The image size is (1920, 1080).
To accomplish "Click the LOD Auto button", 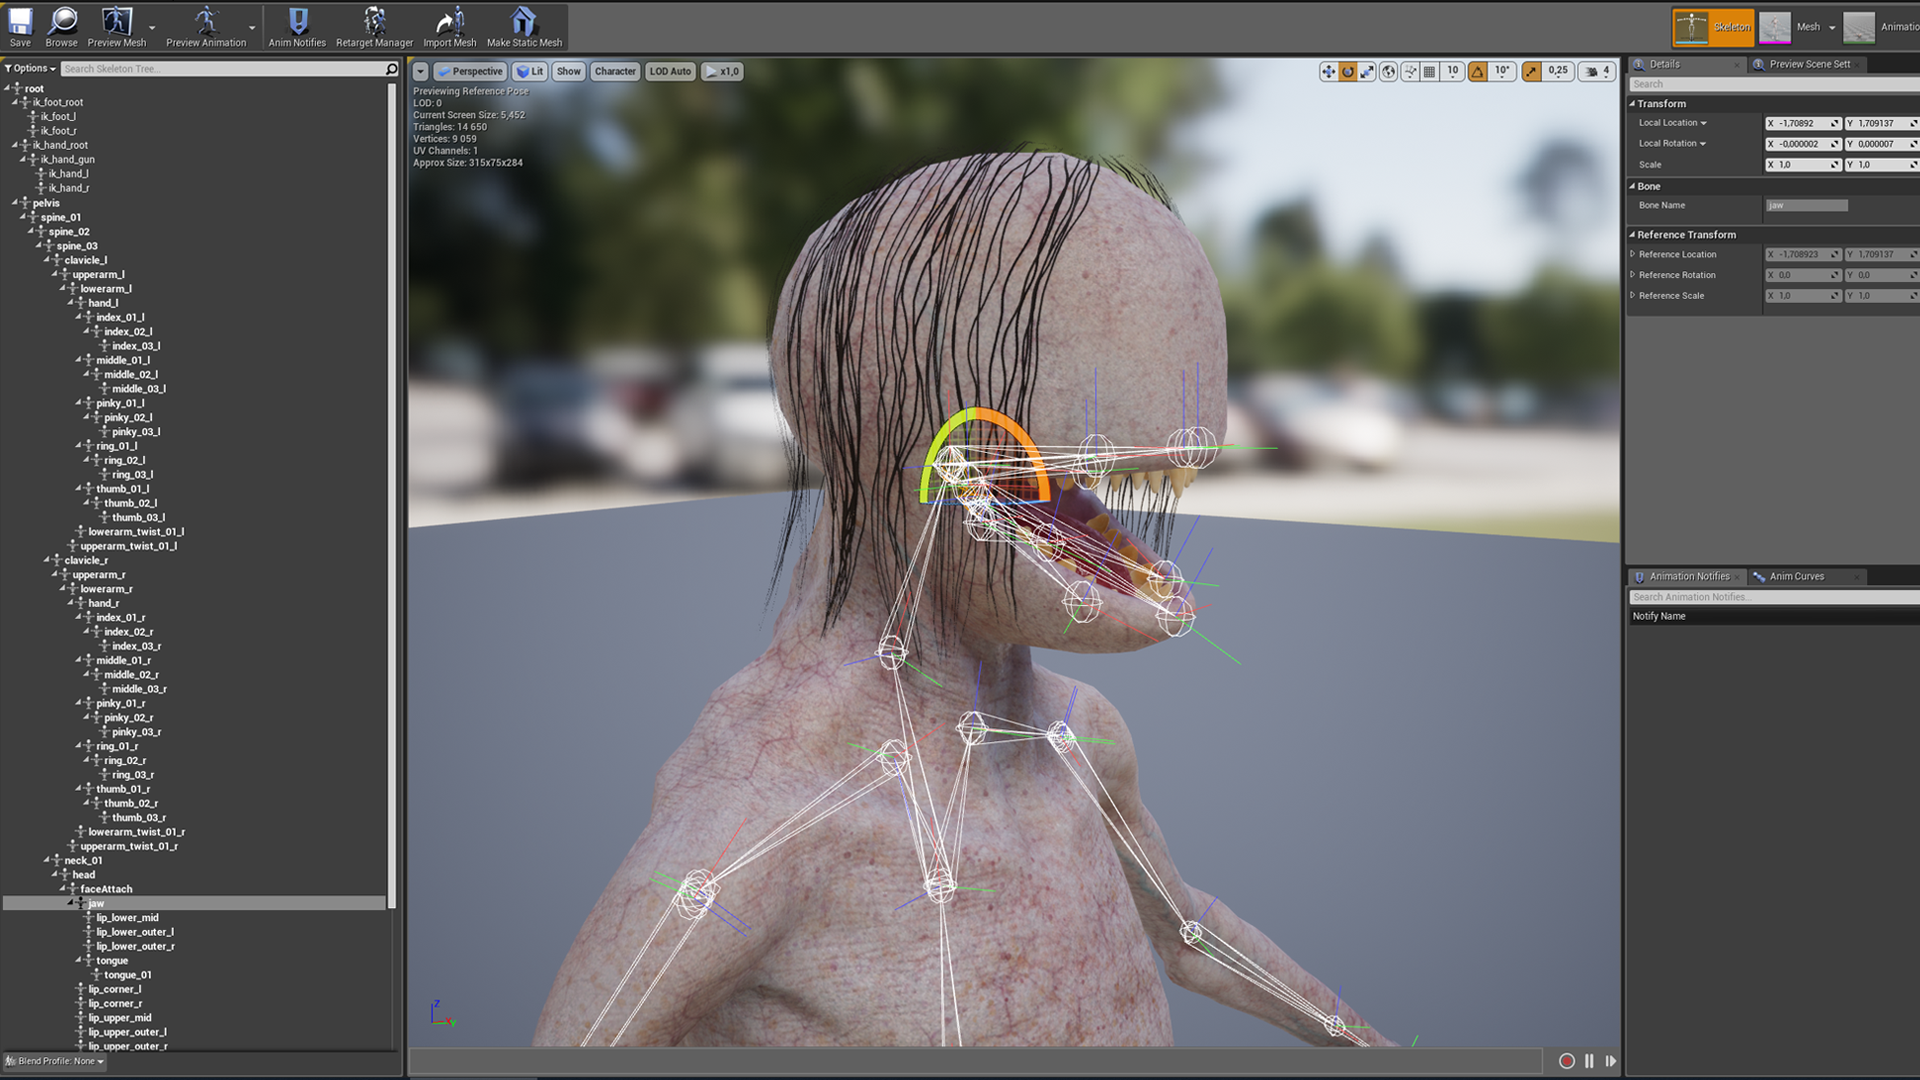I will tap(669, 71).
